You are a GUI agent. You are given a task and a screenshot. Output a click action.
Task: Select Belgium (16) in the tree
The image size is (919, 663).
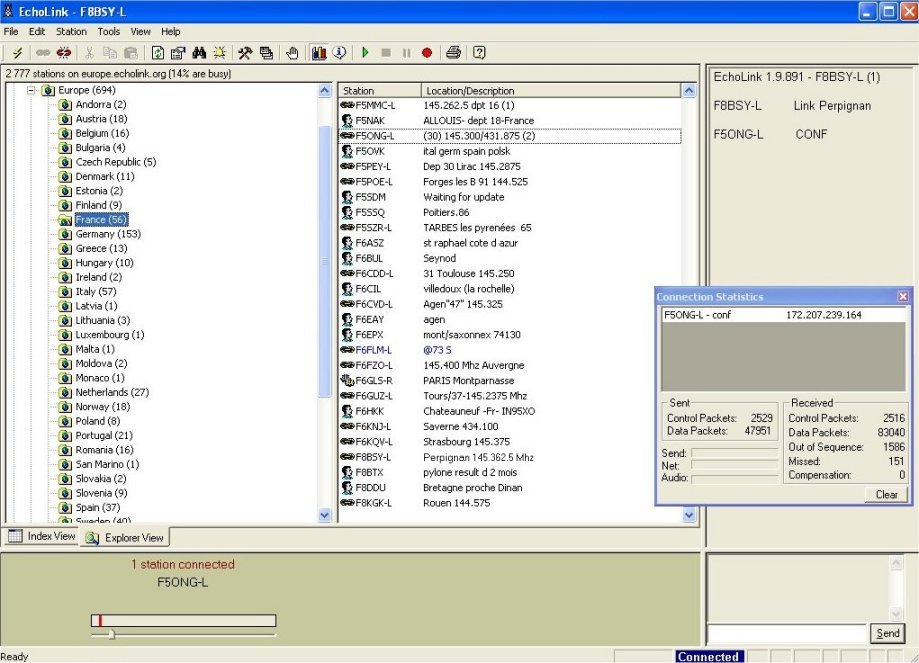coord(102,133)
